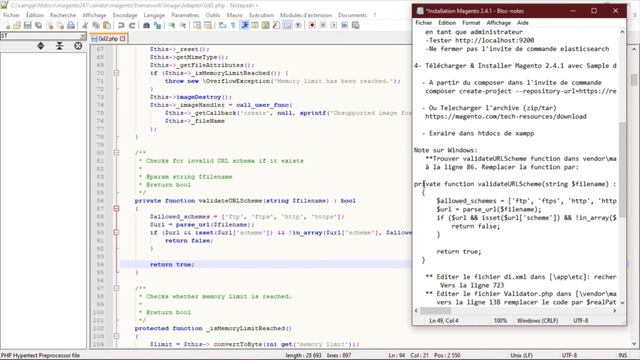Close the Gd2.php tab with its X
This screenshot has width=640, height=360.
pos(123,39)
